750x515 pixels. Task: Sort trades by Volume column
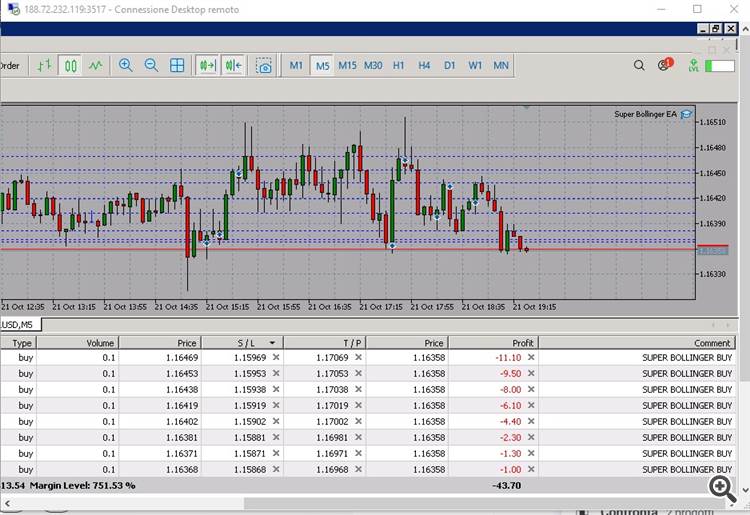78,343
